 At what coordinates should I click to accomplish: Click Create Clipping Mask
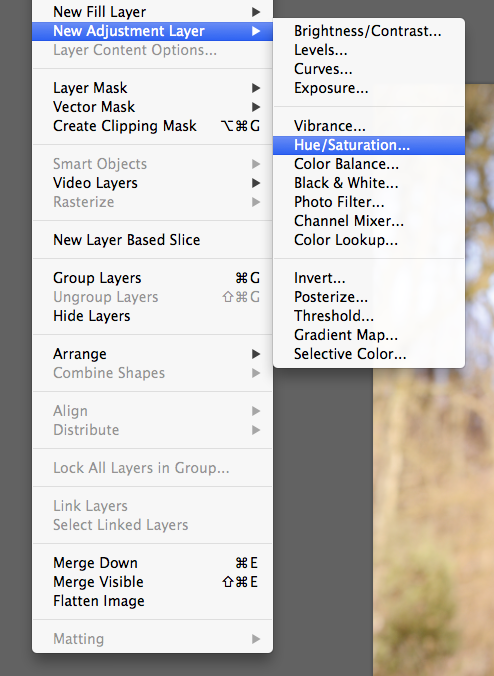pyautogui.click(x=152, y=126)
